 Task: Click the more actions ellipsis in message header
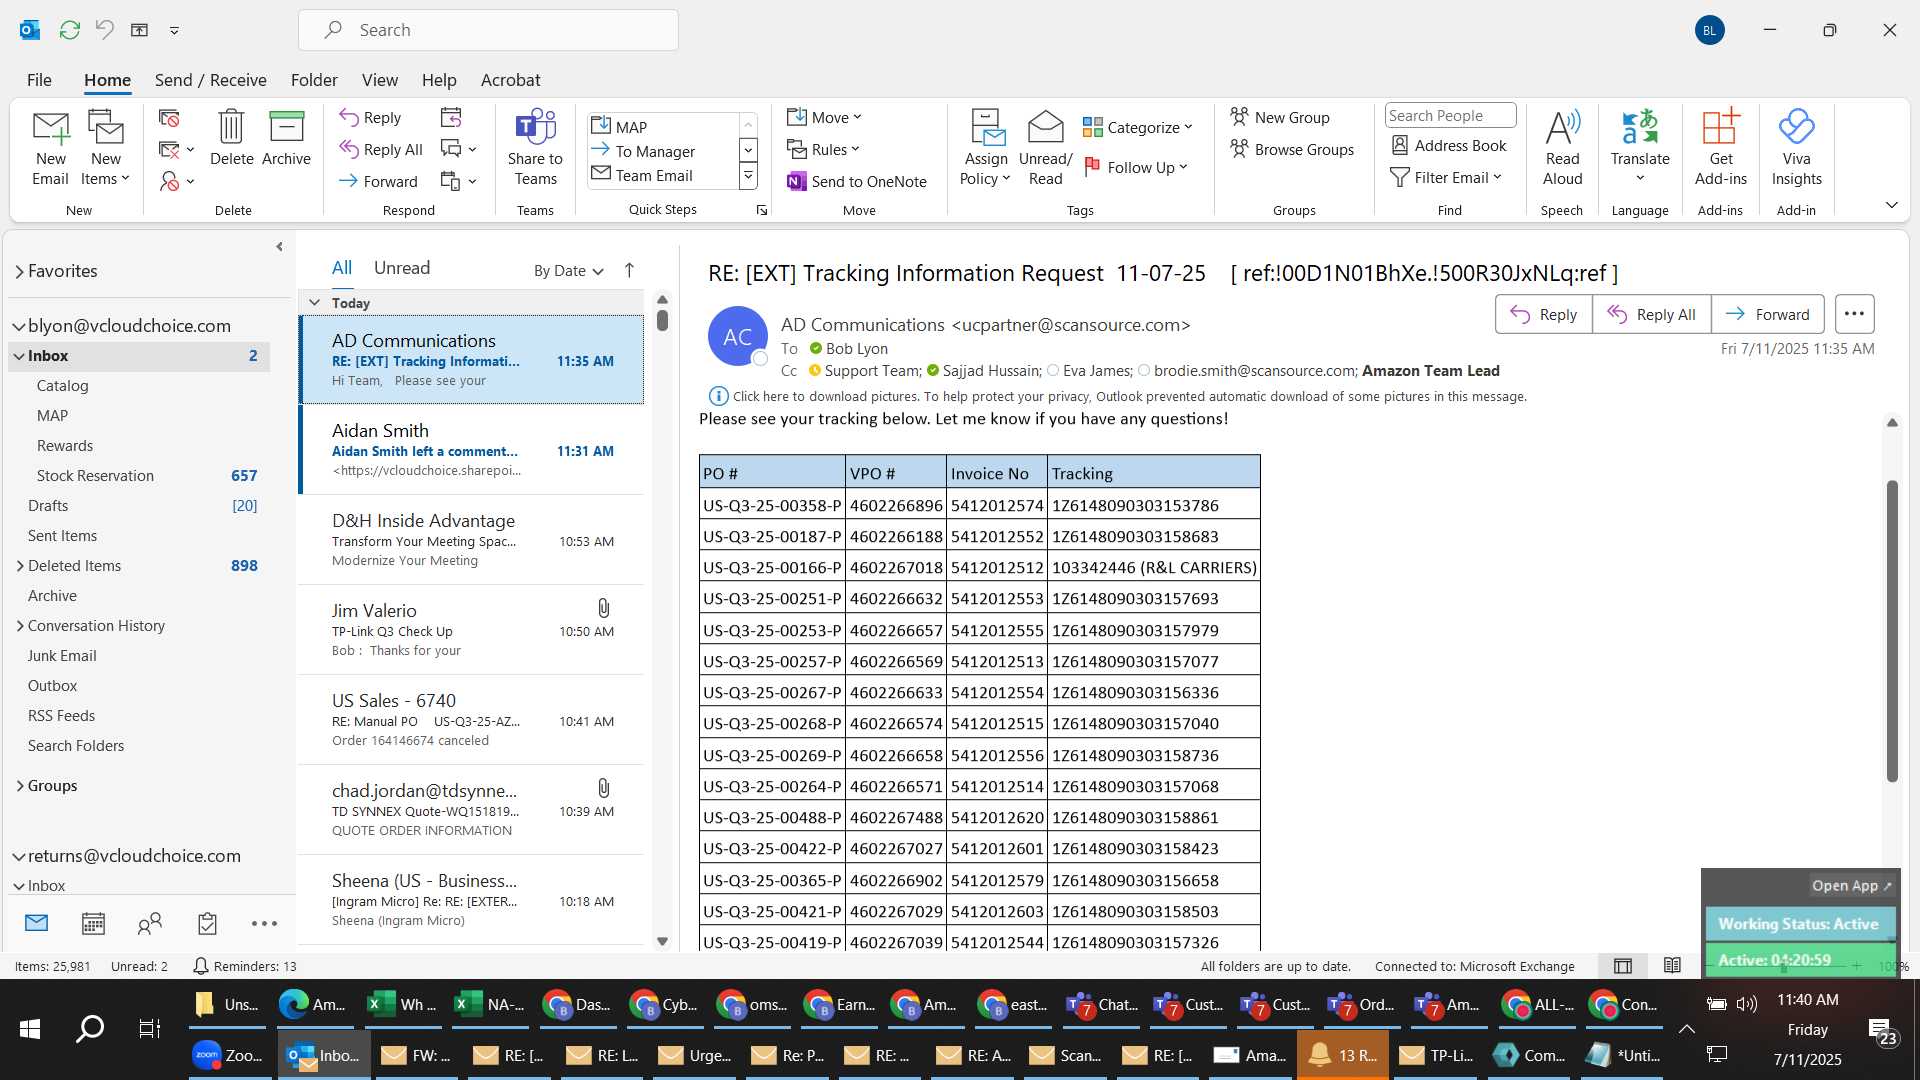pos(1854,314)
